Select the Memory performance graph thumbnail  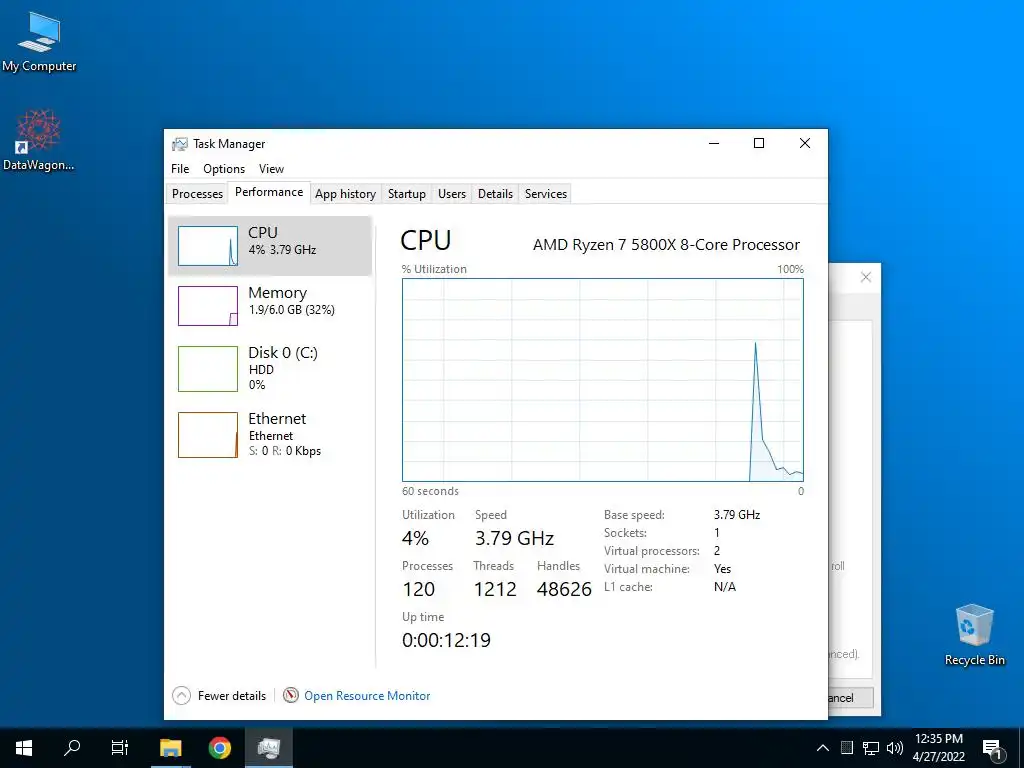[208, 306]
